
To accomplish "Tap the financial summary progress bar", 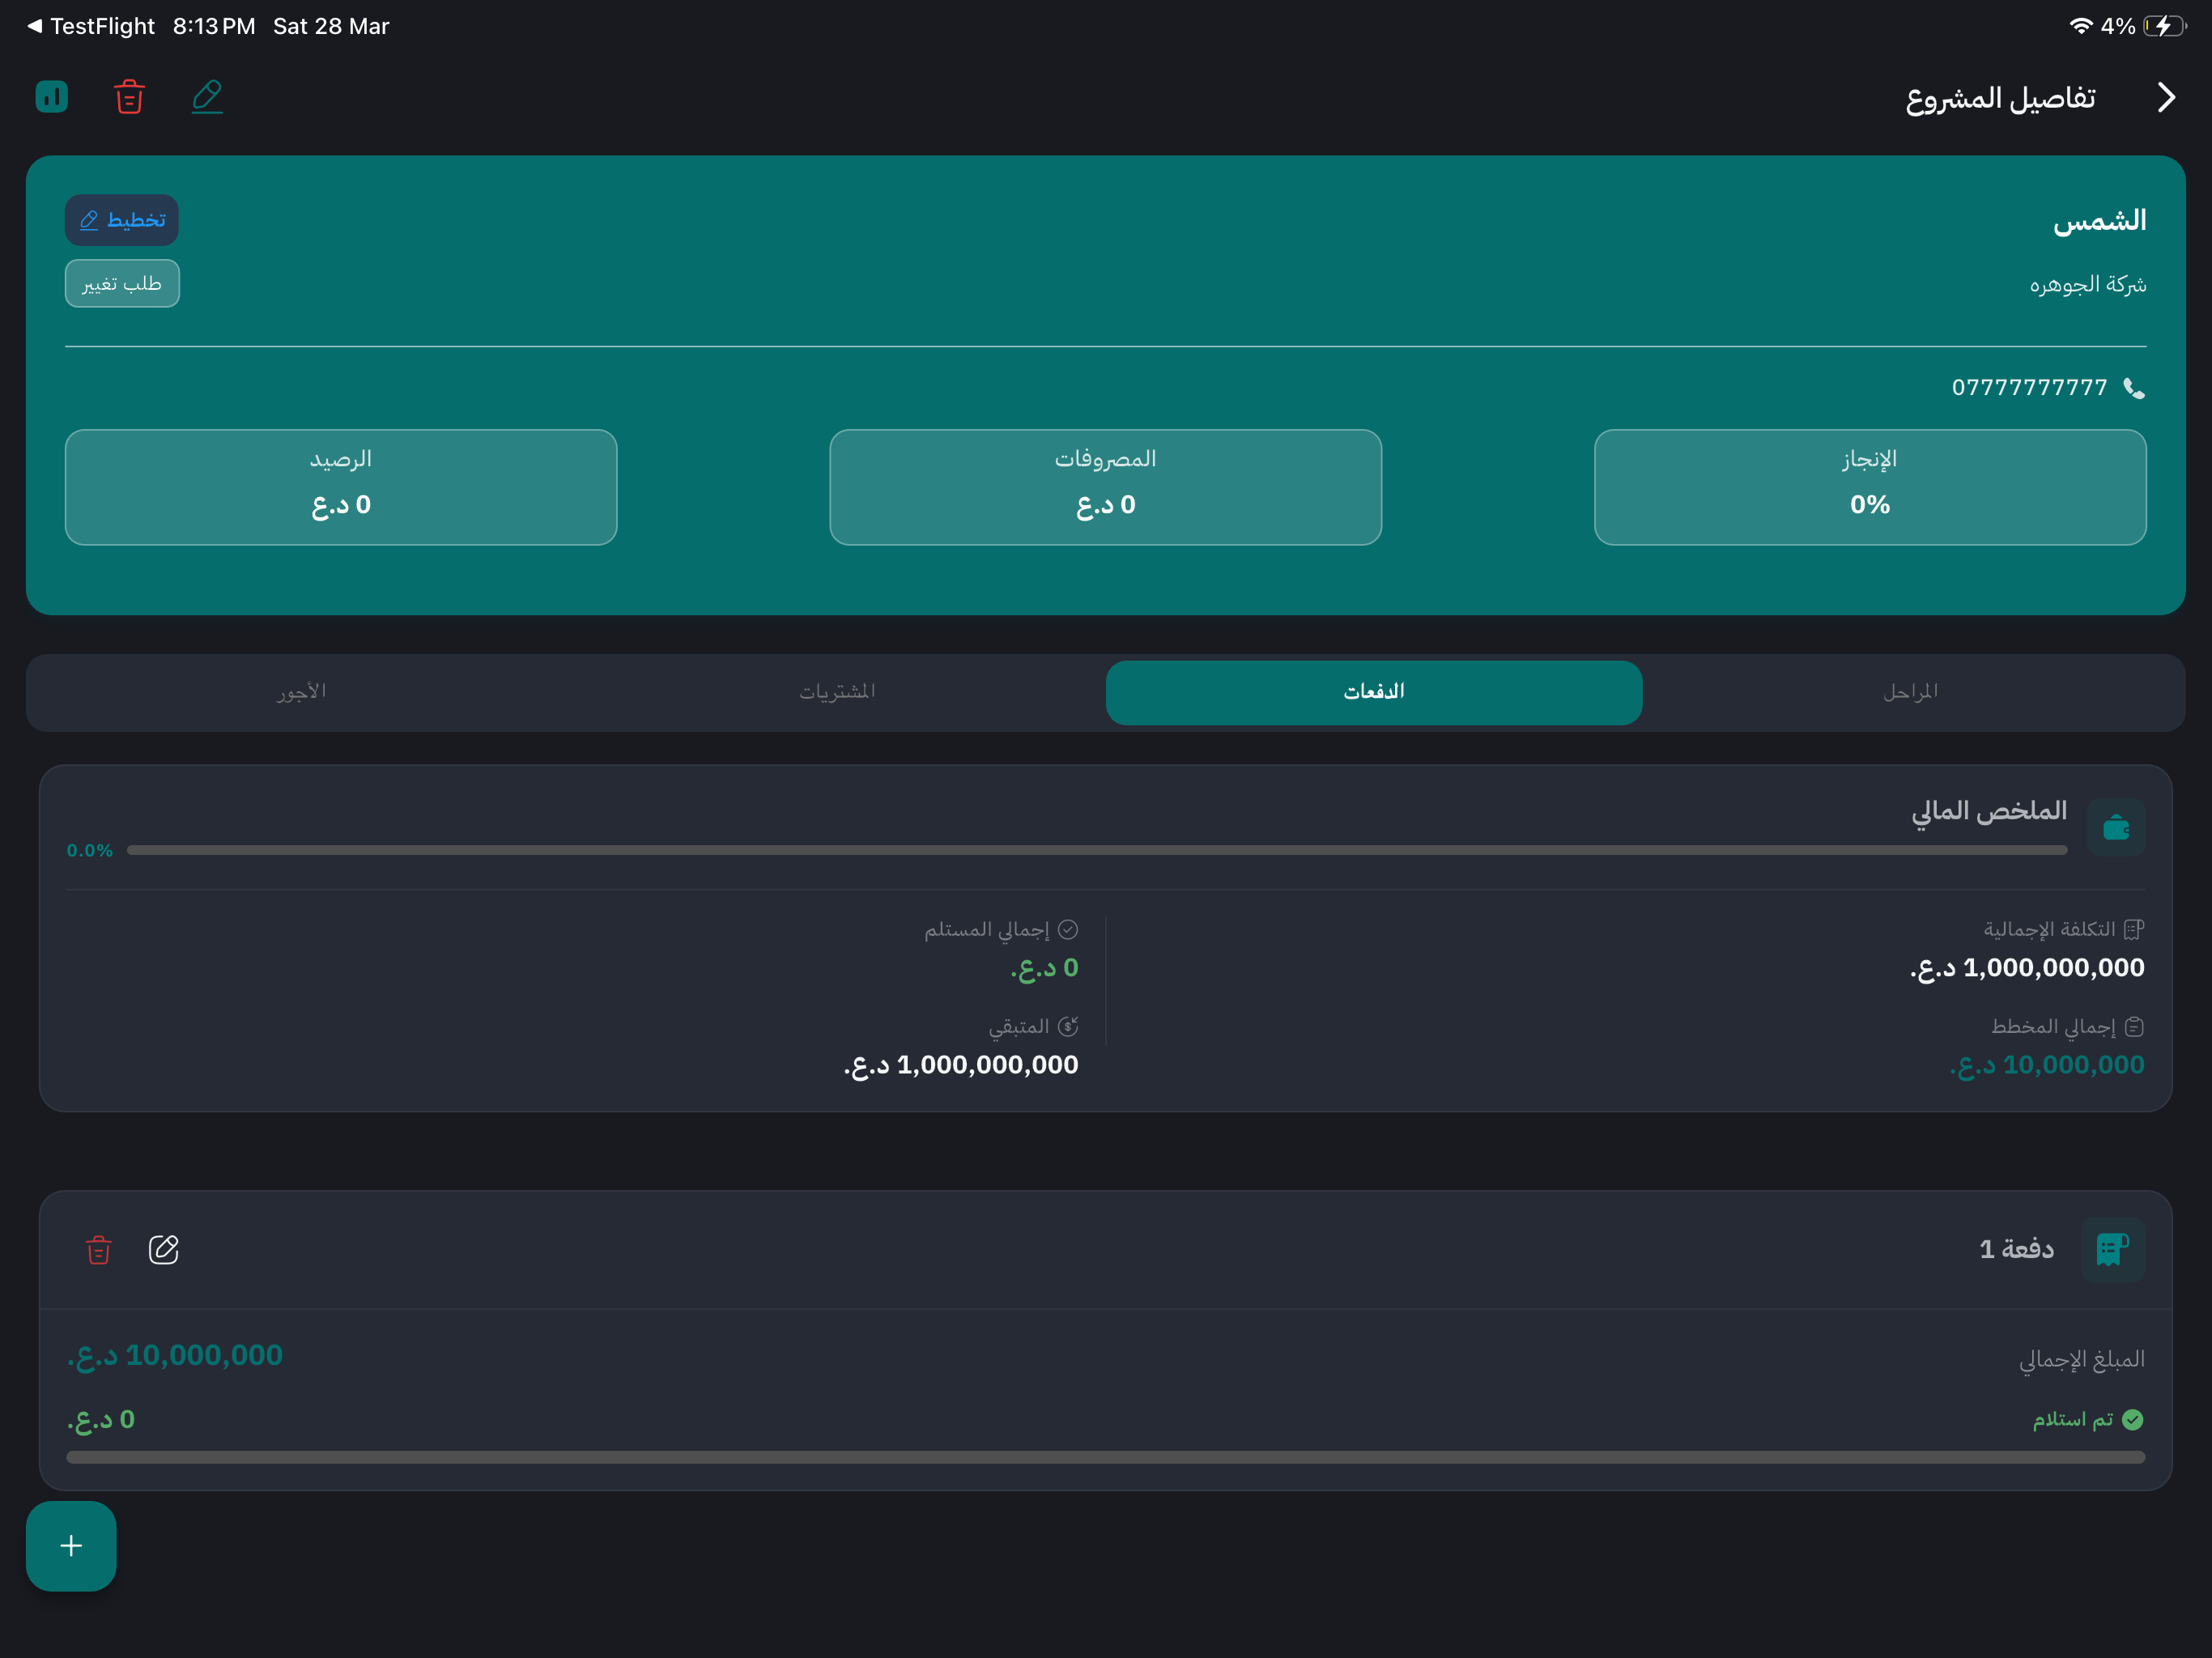I will [x=1097, y=851].
